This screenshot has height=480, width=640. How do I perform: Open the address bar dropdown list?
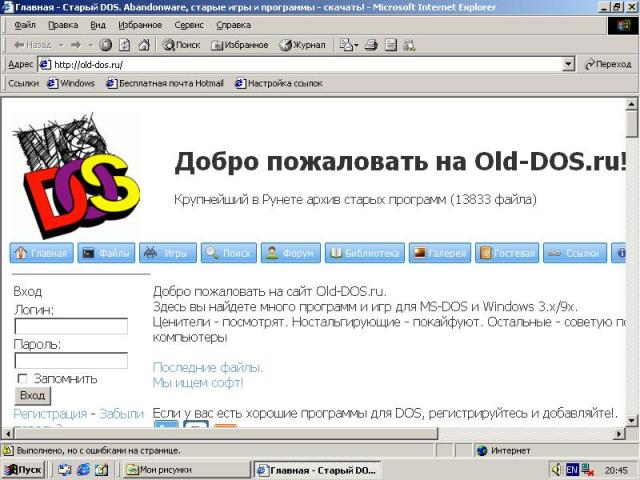(568, 64)
